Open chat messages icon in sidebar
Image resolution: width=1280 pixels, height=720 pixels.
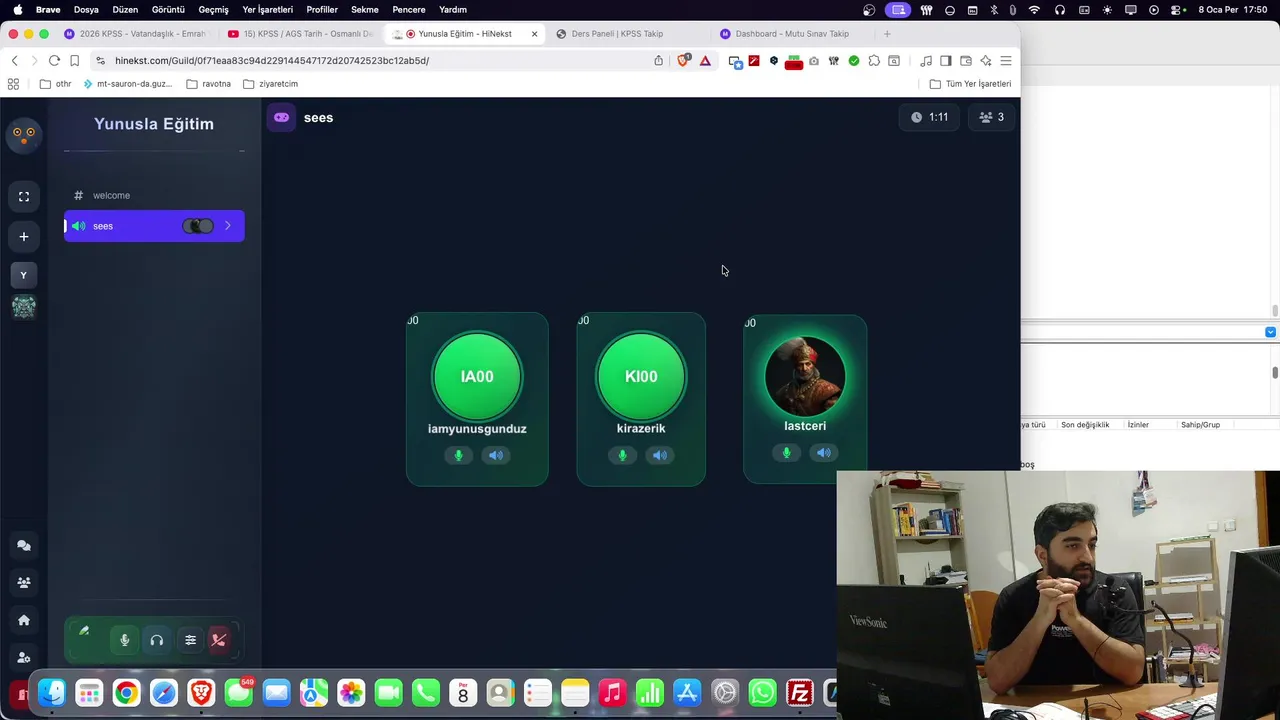coord(24,546)
